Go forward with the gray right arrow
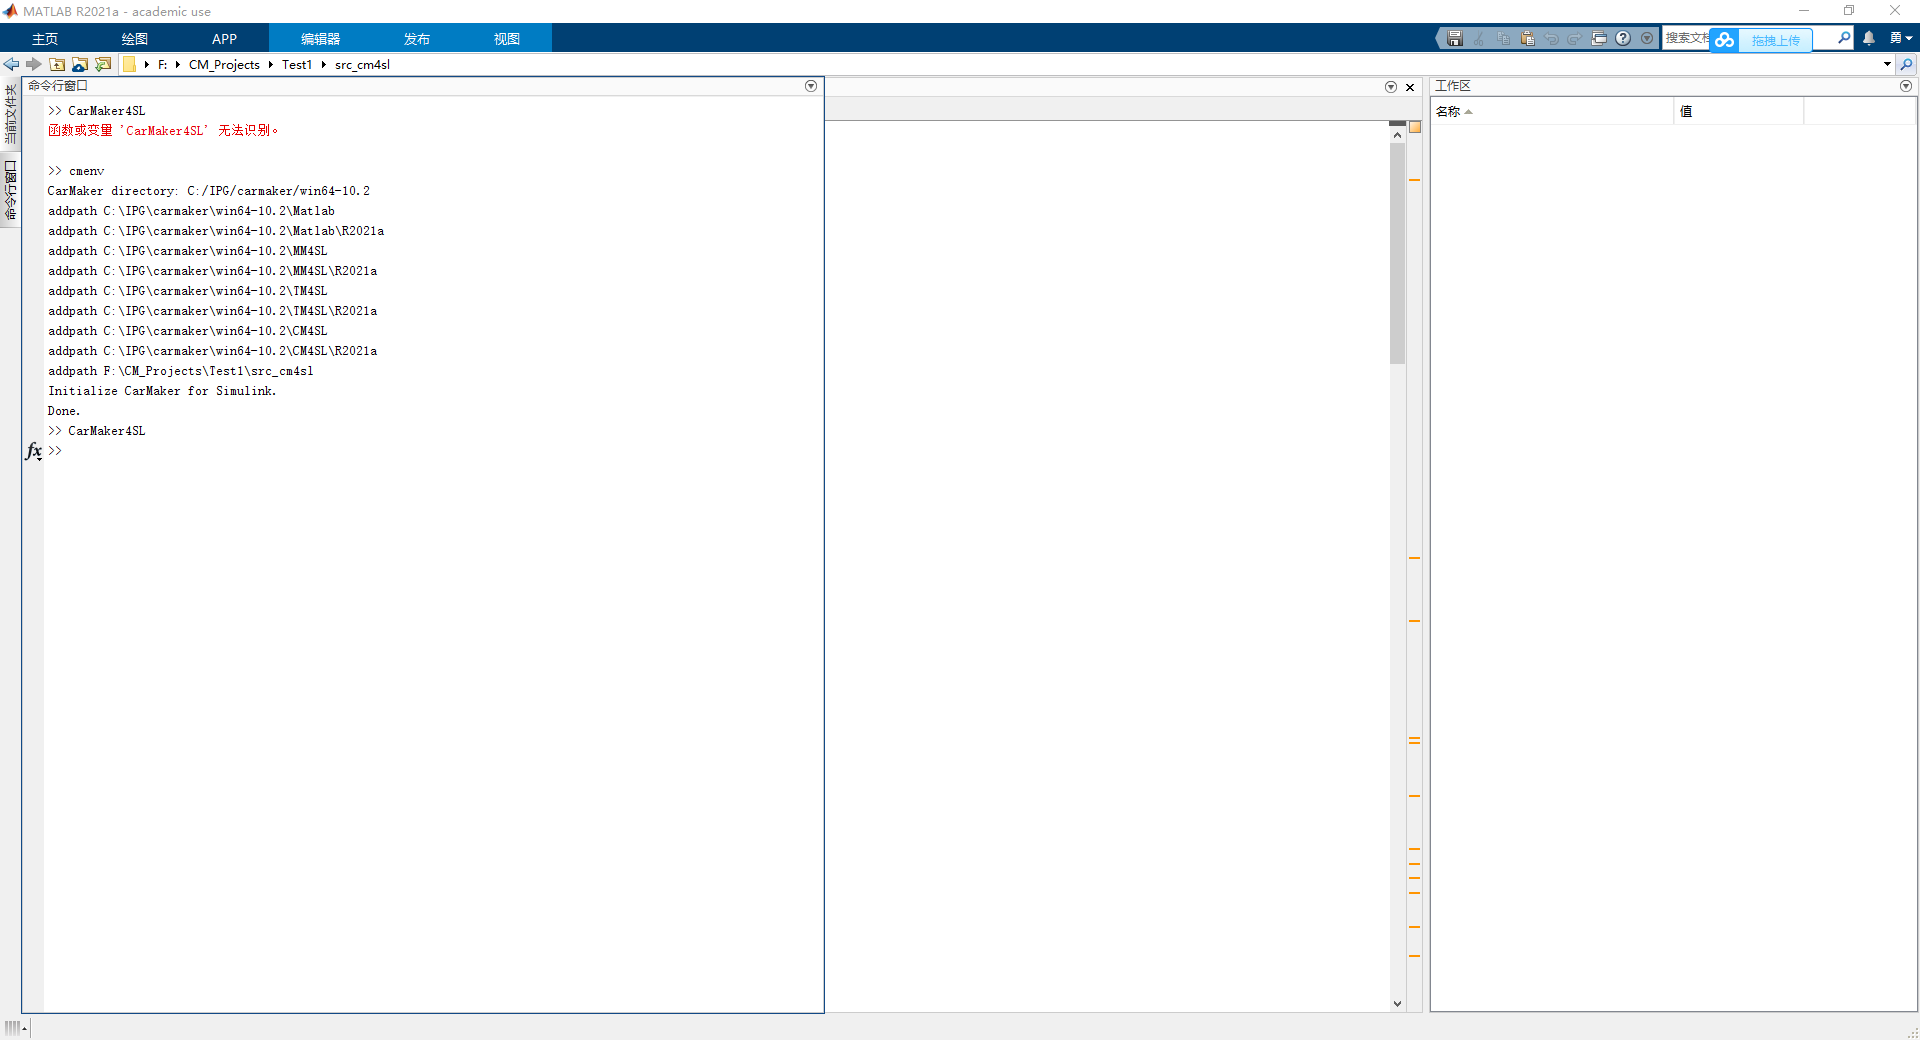Image resolution: width=1920 pixels, height=1040 pixels. 34,64
